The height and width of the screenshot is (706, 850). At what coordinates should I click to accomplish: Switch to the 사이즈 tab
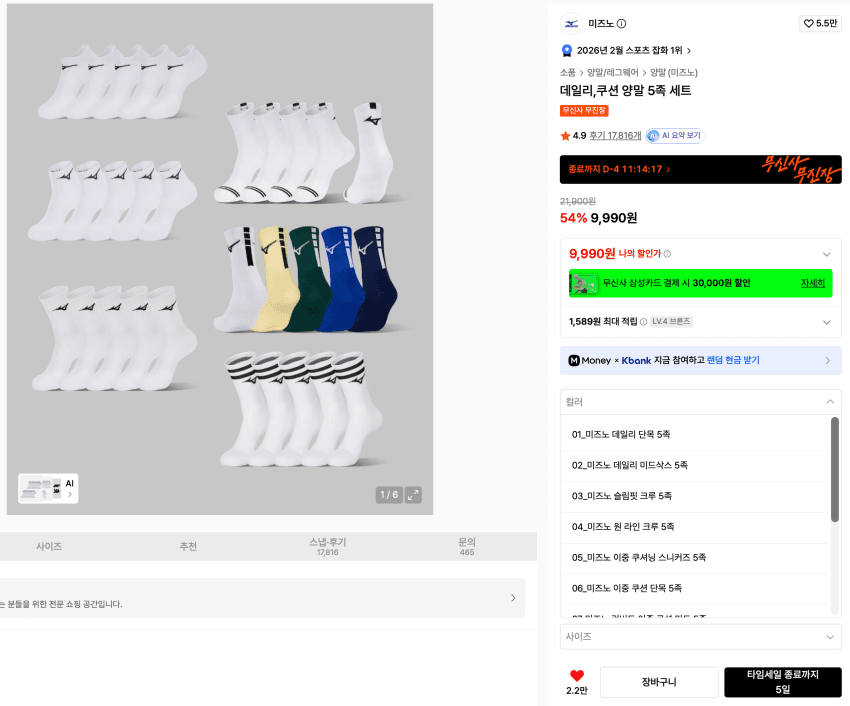pos(49,547)
